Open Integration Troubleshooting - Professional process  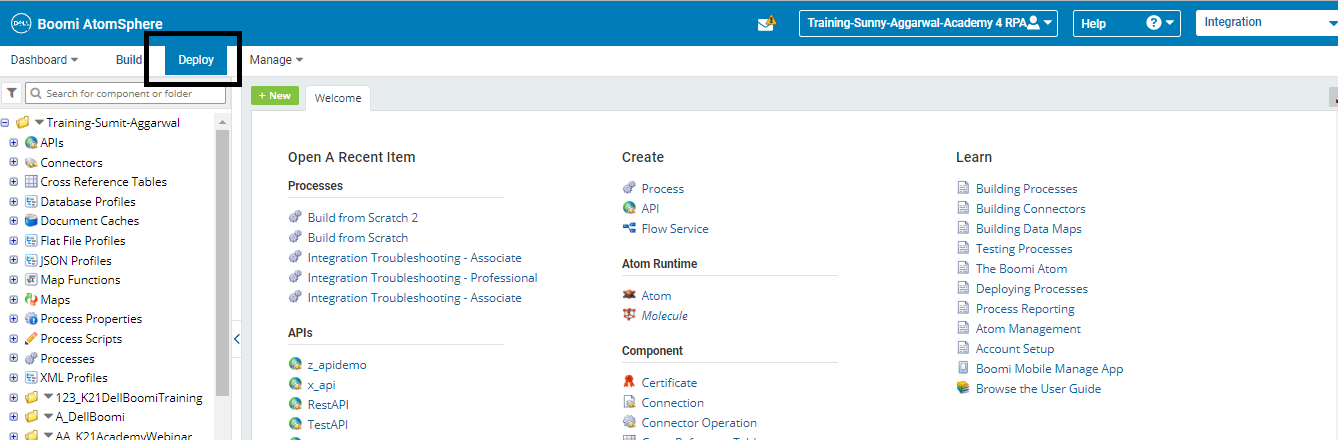(x=423, y=278)
